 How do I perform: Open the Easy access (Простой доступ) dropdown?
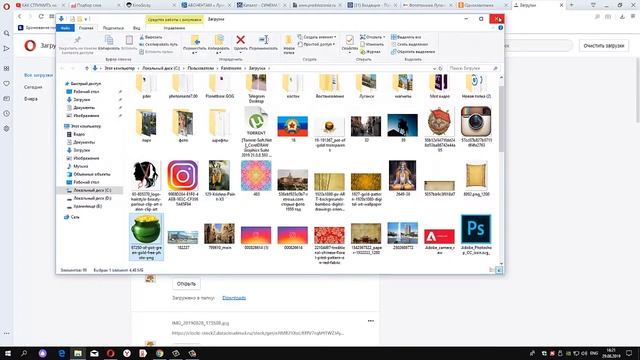tap(316, 44)
